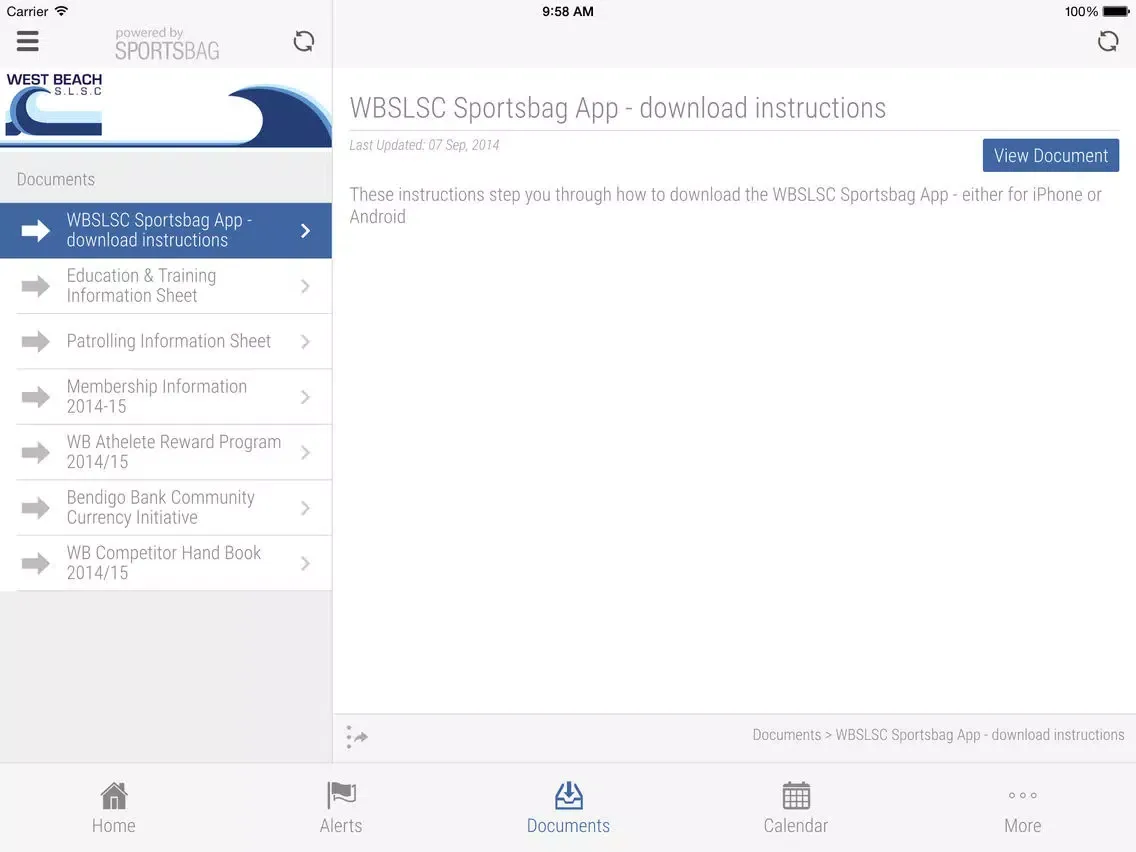Click Documents breadcrumb link
The width and height of the screenshot is (1136, 852).
(786, 735)
